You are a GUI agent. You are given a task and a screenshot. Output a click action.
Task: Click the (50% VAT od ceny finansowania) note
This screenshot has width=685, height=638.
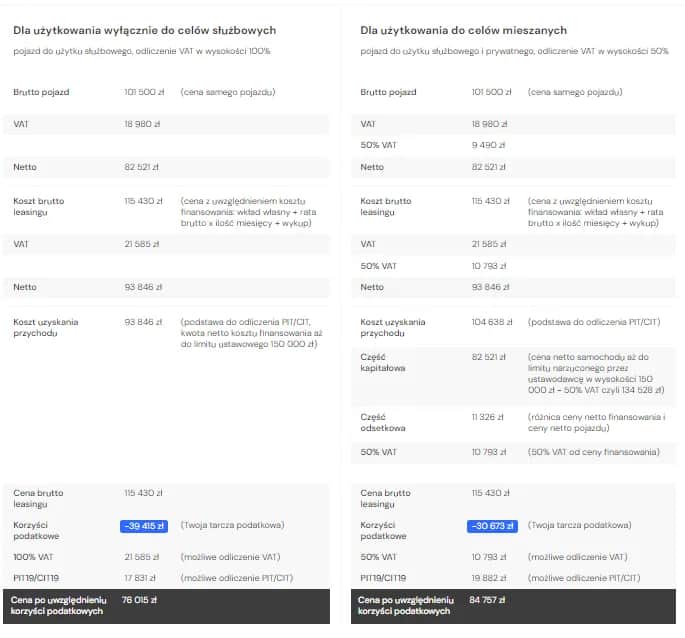593,452
